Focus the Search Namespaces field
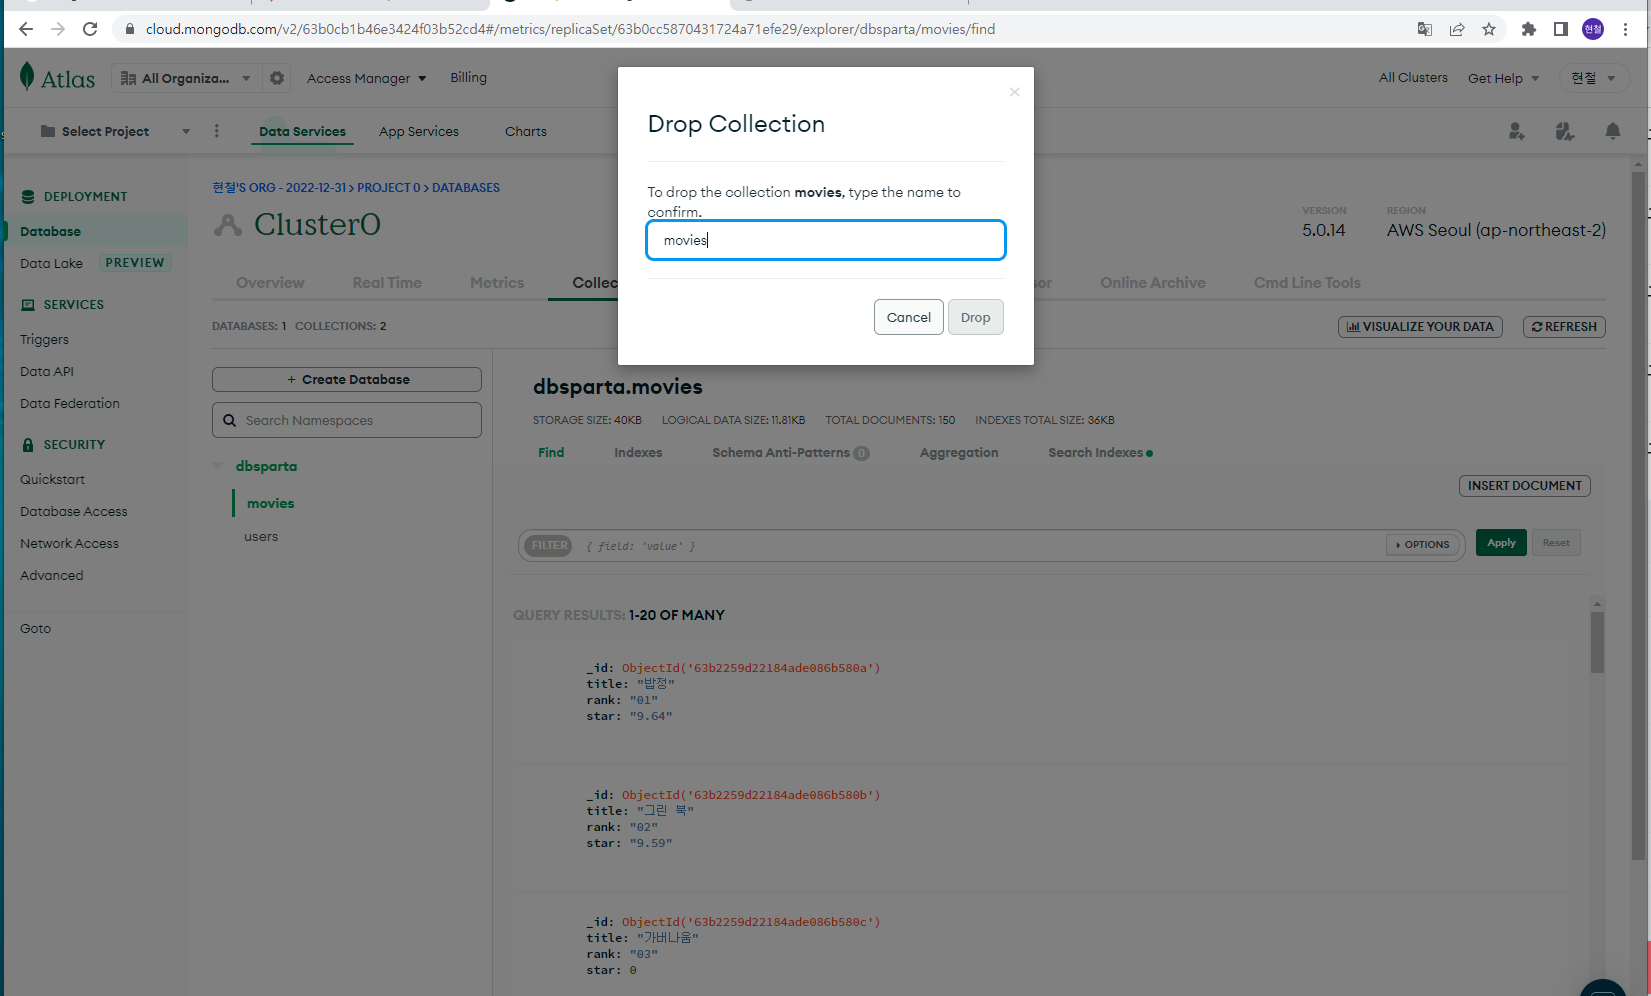 347,420
